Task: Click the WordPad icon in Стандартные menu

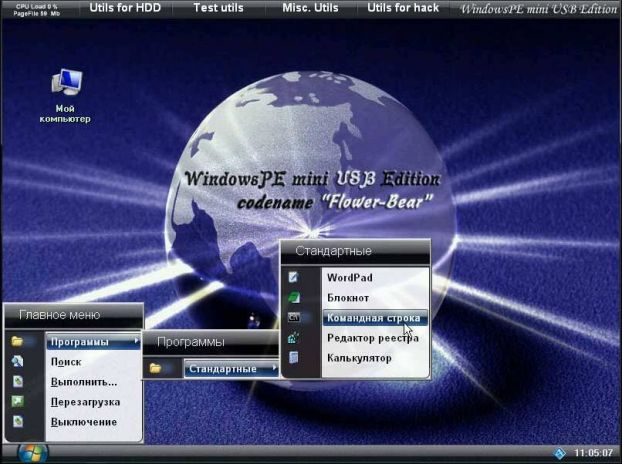Action: click(294, 277)
